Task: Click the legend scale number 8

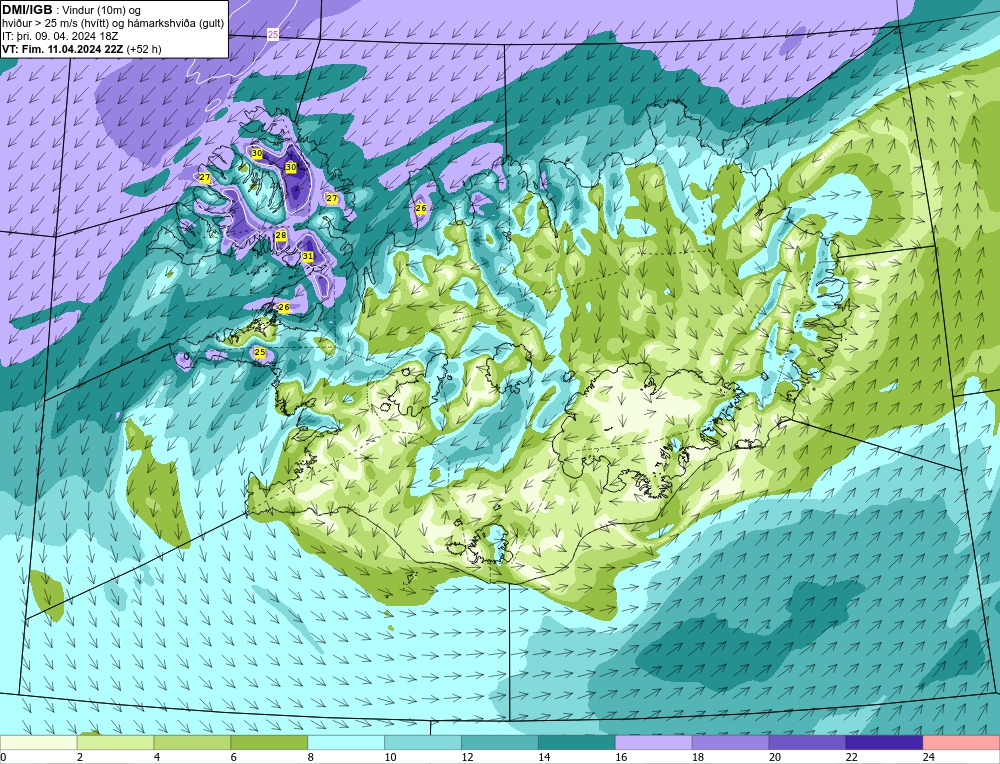Action: point(311,757)
